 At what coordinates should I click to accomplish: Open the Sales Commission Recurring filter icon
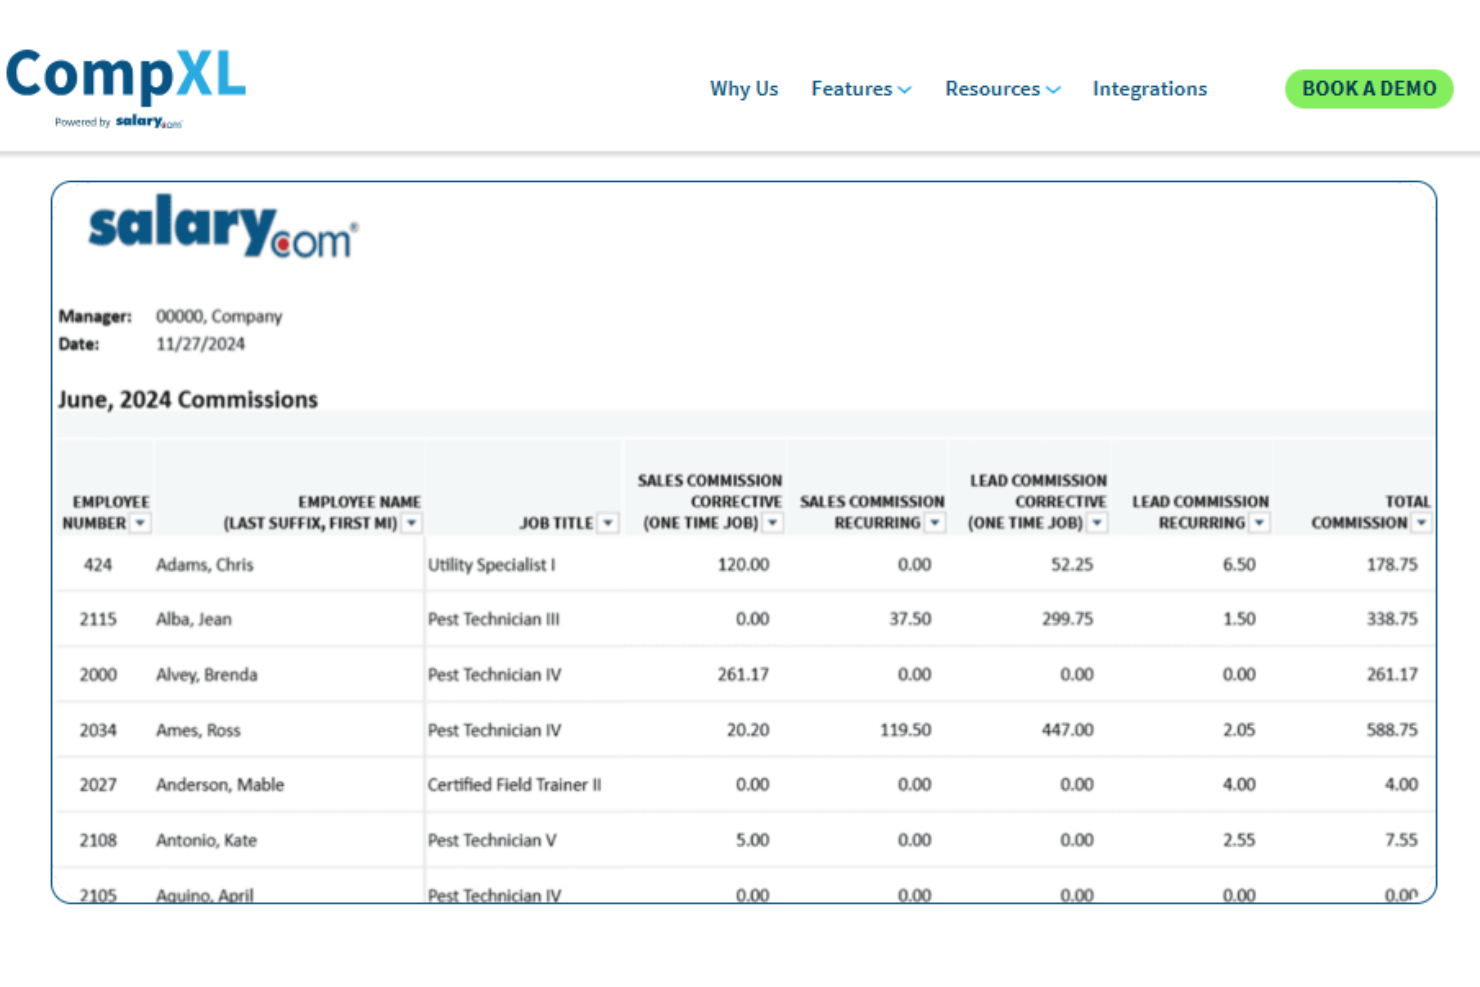coord(934,522)
